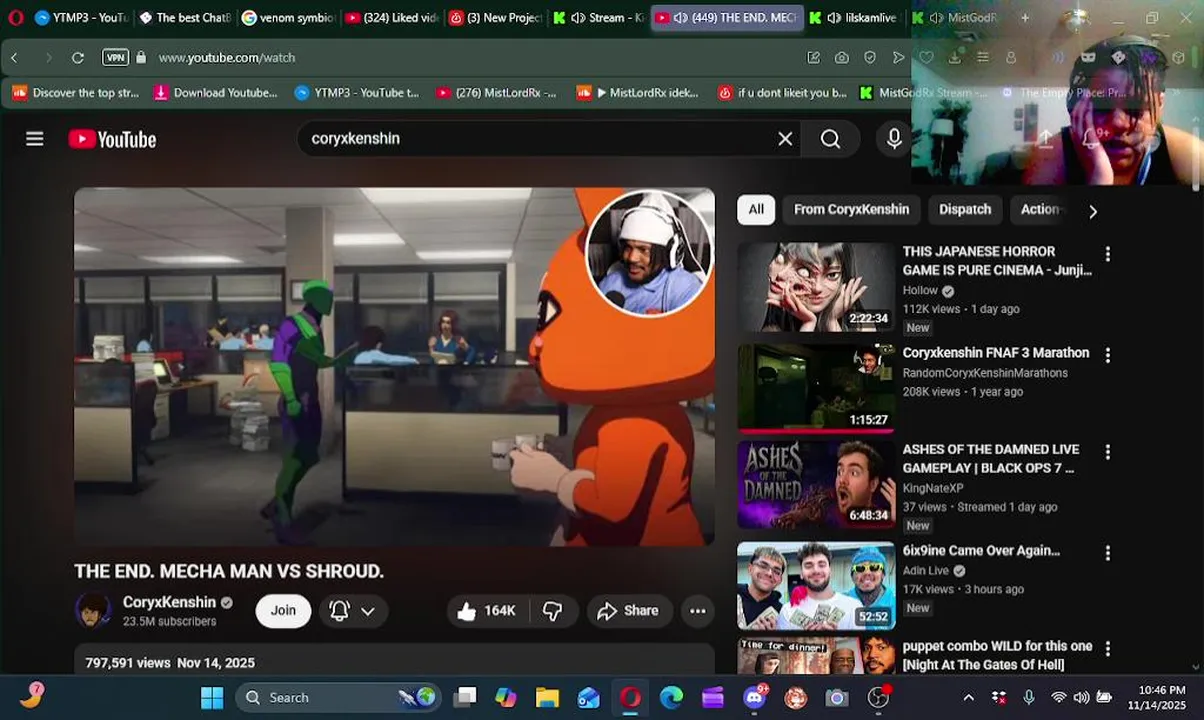Select the All filter chip
Viewport: 1204px width, 720px height.
(x=756, y=209)
